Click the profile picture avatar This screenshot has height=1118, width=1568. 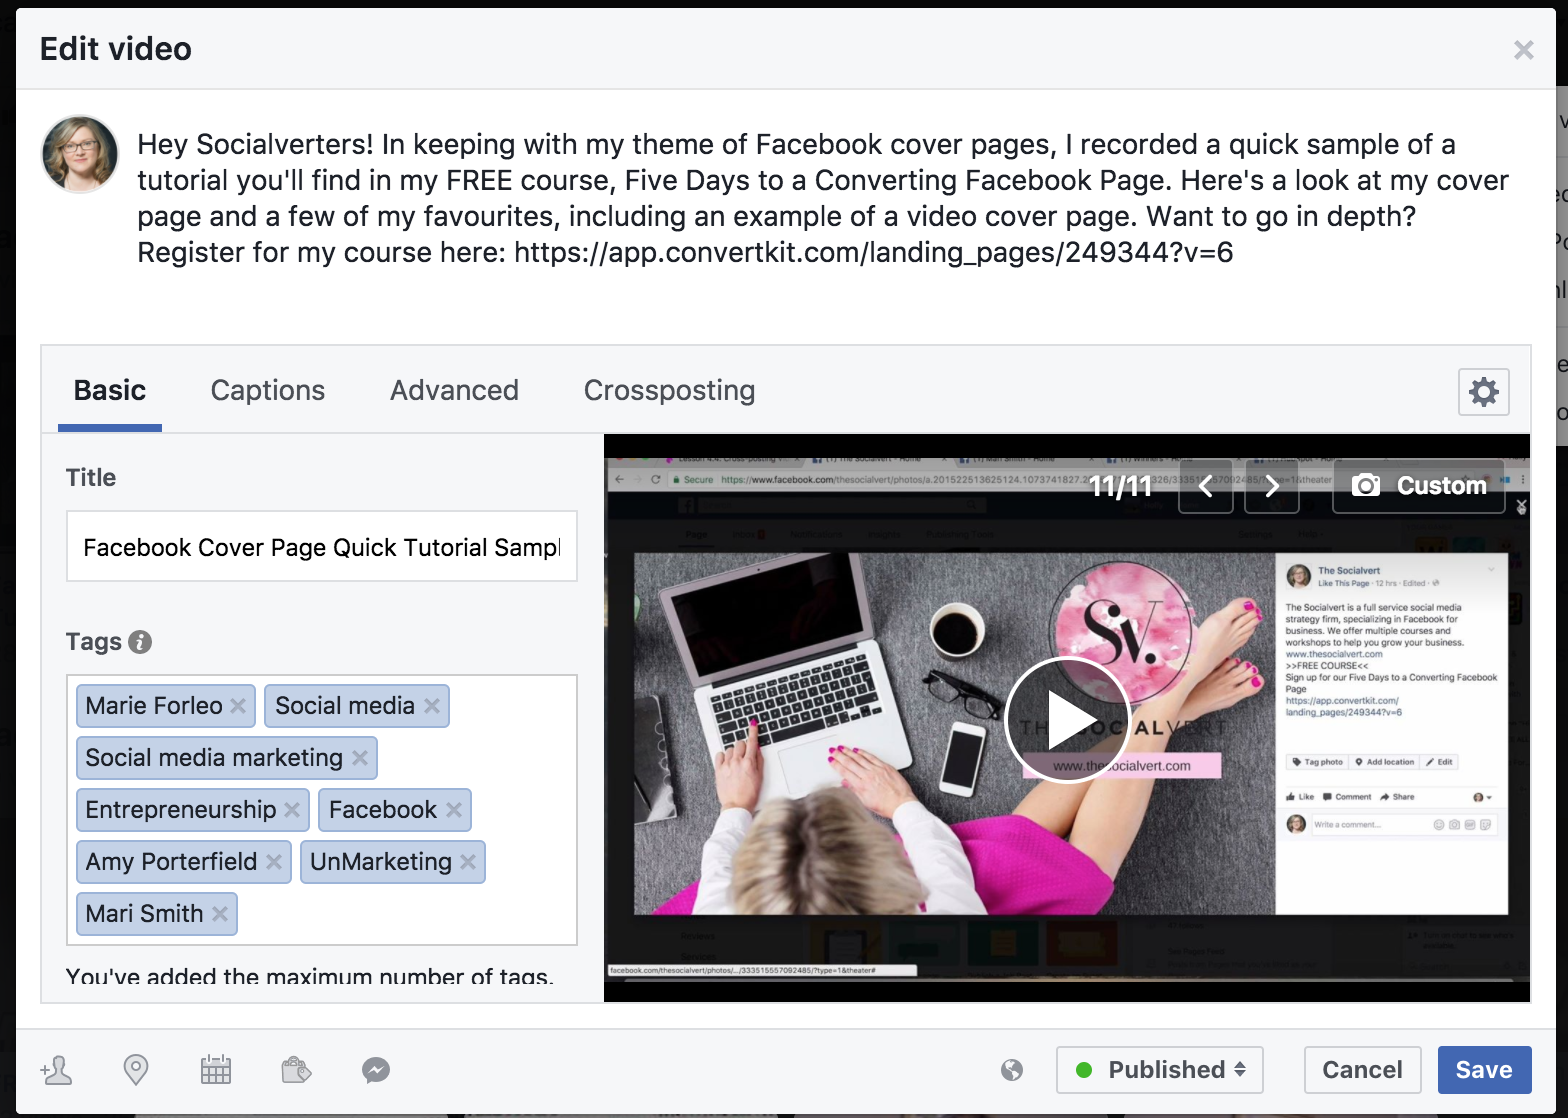[x=80, y=154]
